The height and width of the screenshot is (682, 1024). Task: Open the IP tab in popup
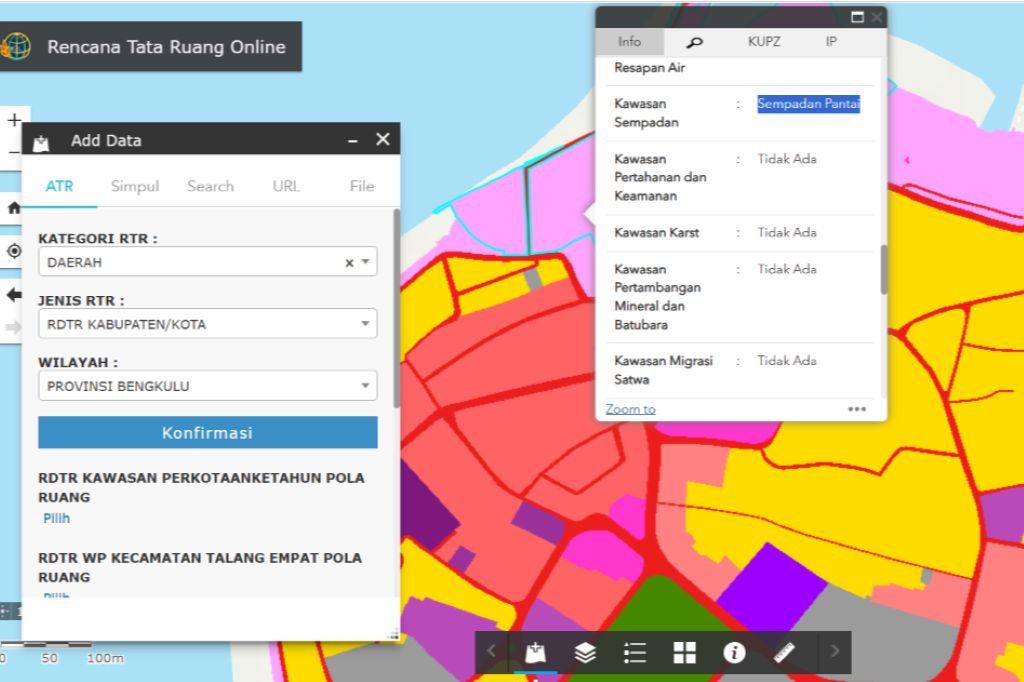pos(831,41)
